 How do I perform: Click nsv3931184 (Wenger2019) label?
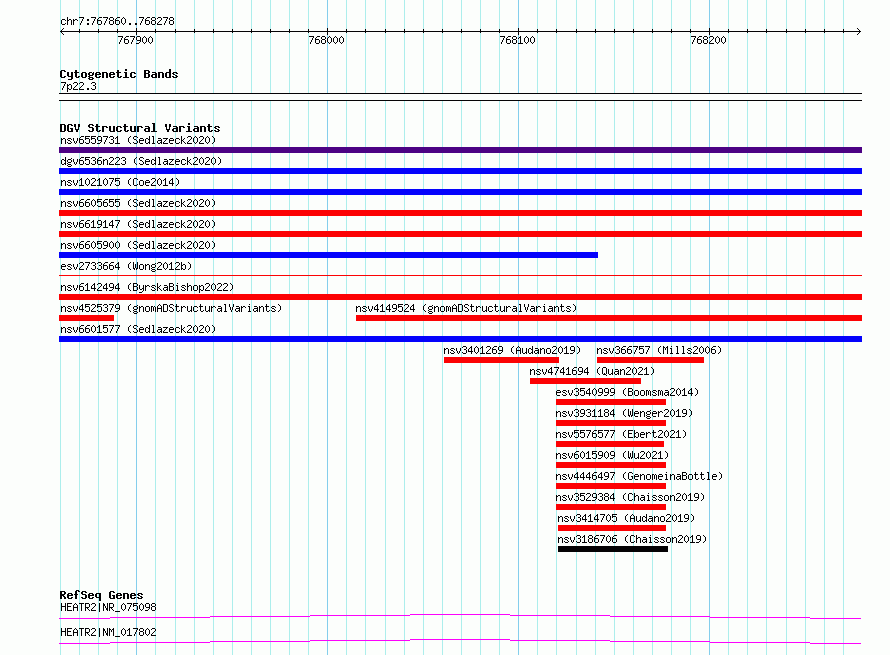pyautogui.click(x=624, y=413)
